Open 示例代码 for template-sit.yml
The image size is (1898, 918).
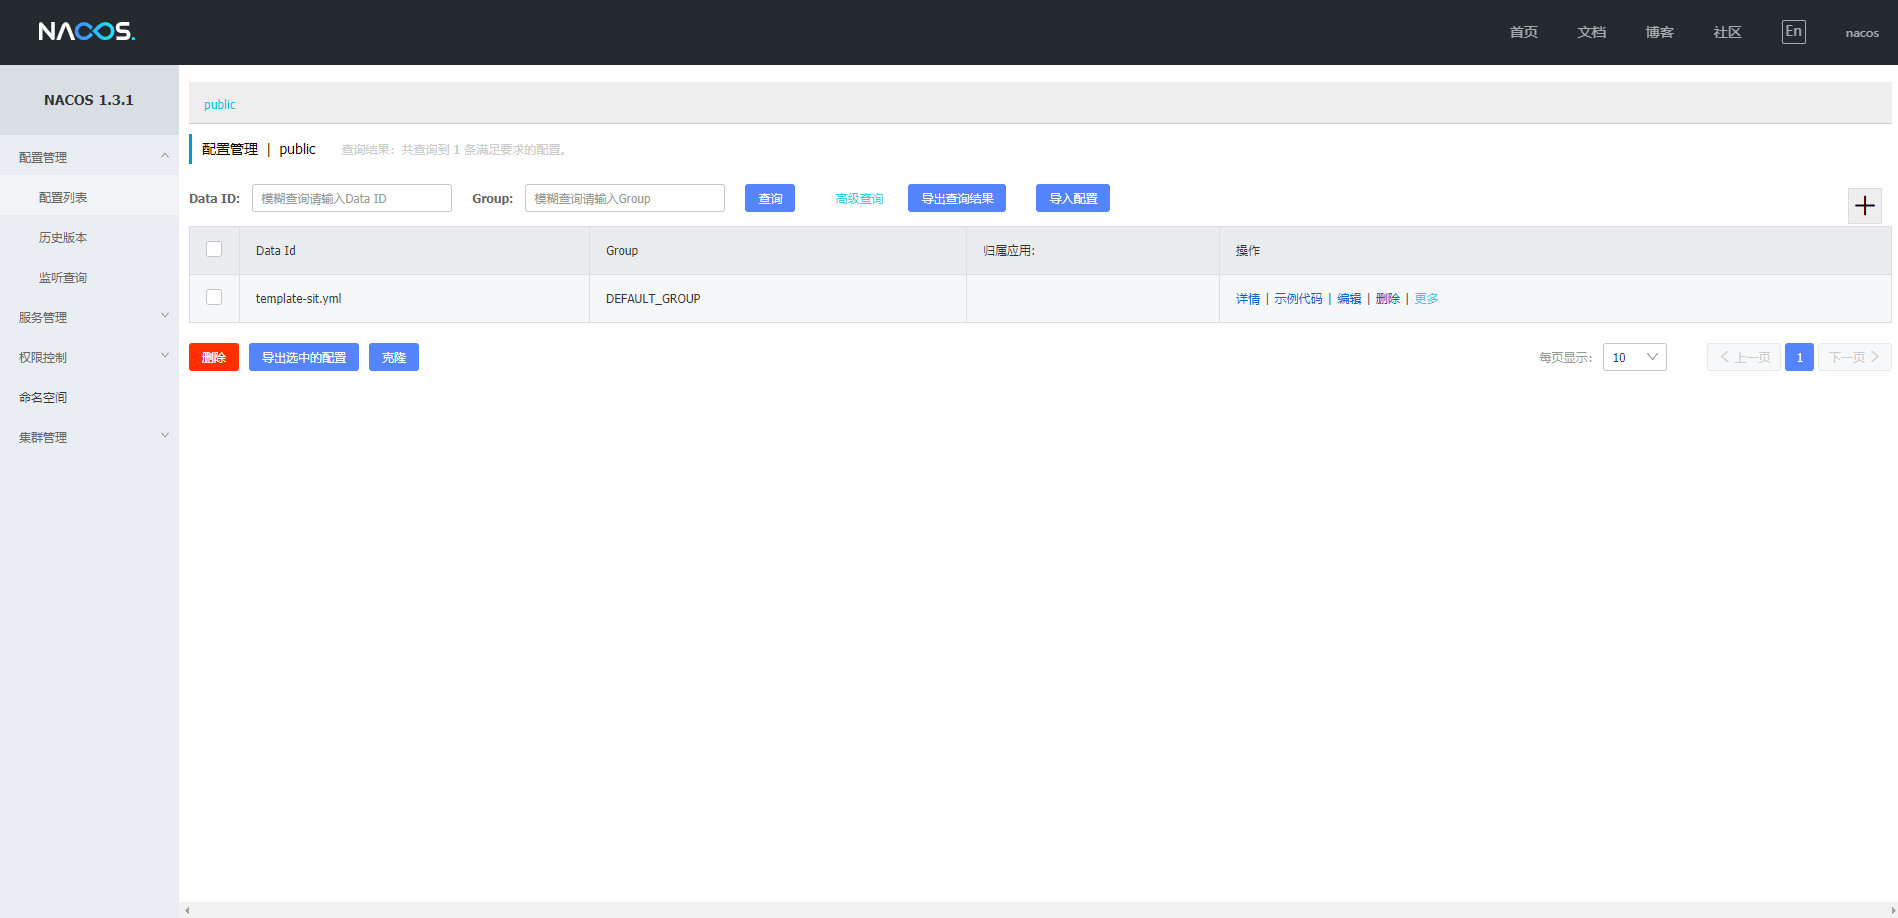click(1298, 299)
